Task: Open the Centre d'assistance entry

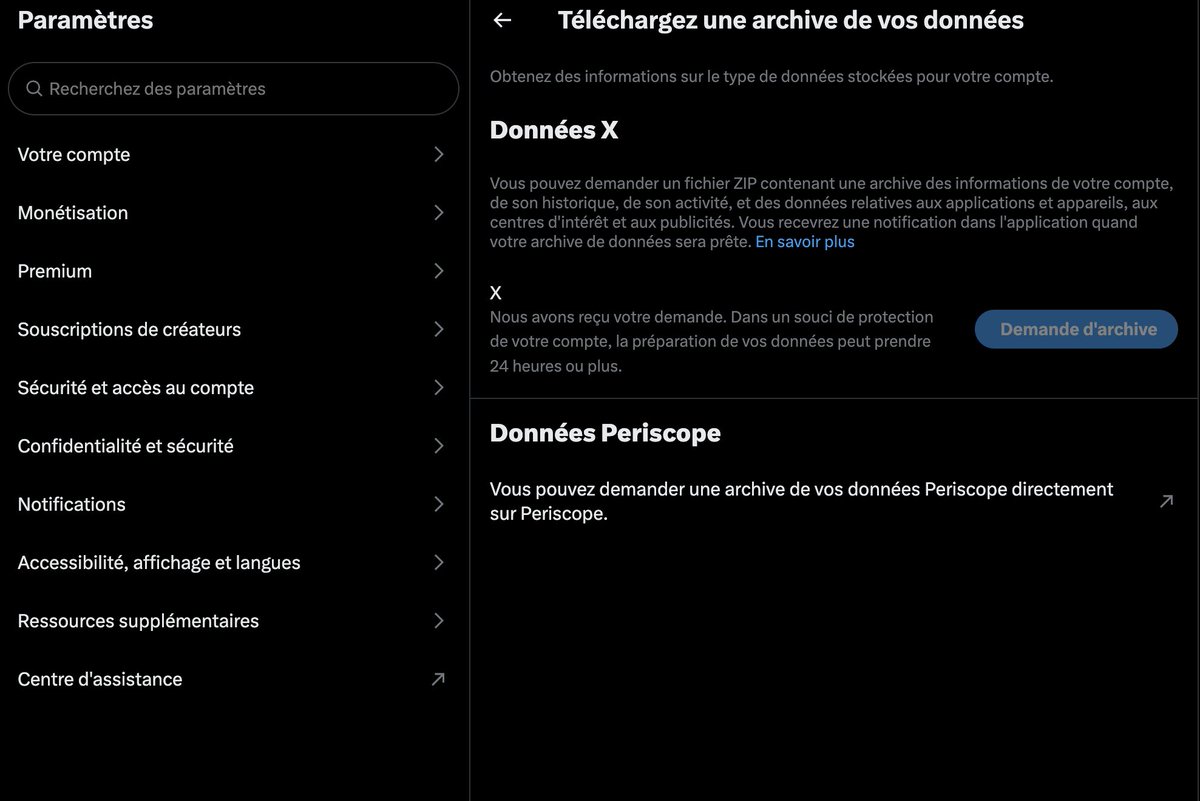Action: (x=234, y=679)
